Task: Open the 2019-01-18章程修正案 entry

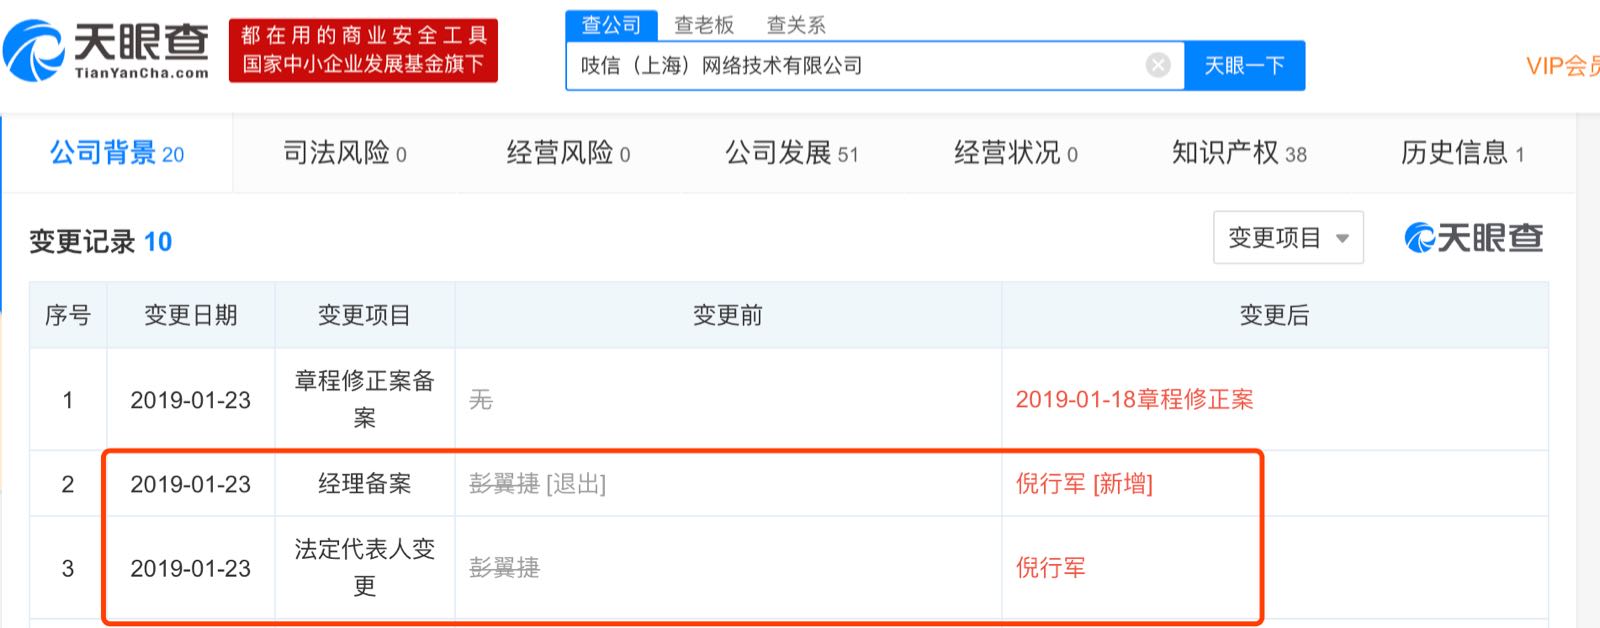Action: [1134, 400]
